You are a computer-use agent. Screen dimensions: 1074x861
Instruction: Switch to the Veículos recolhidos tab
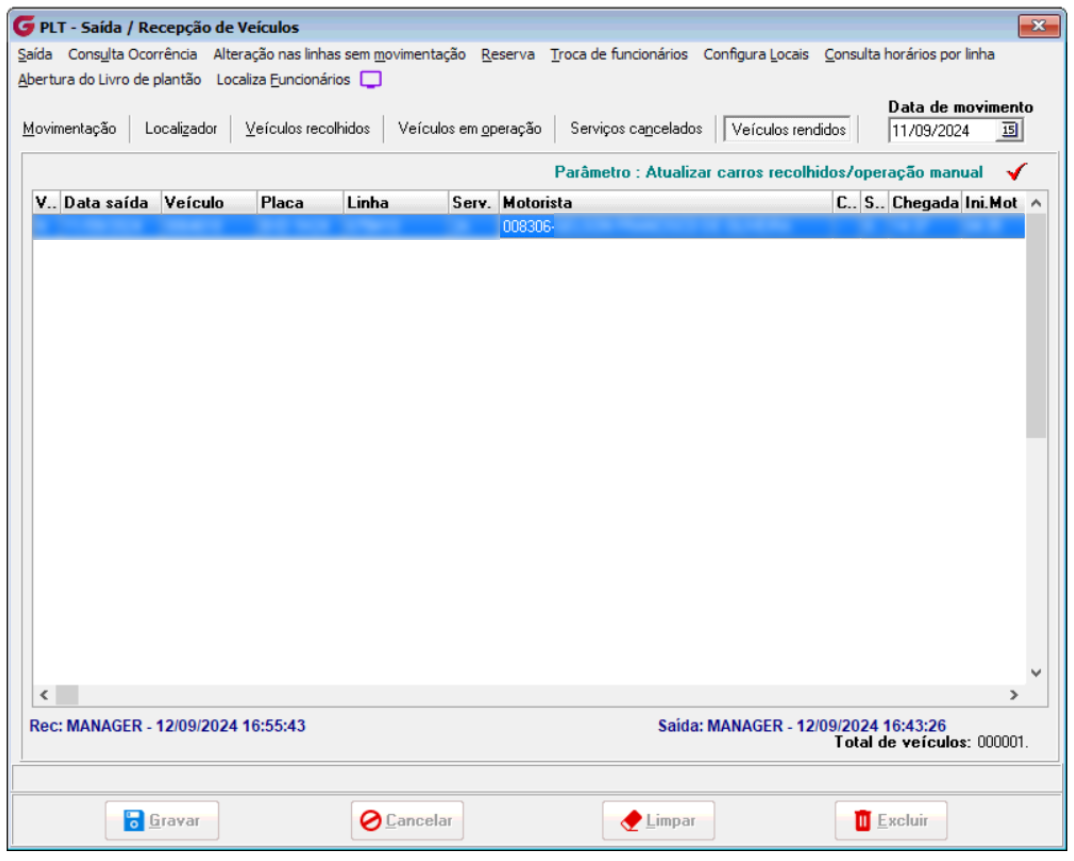coord(308,129)
